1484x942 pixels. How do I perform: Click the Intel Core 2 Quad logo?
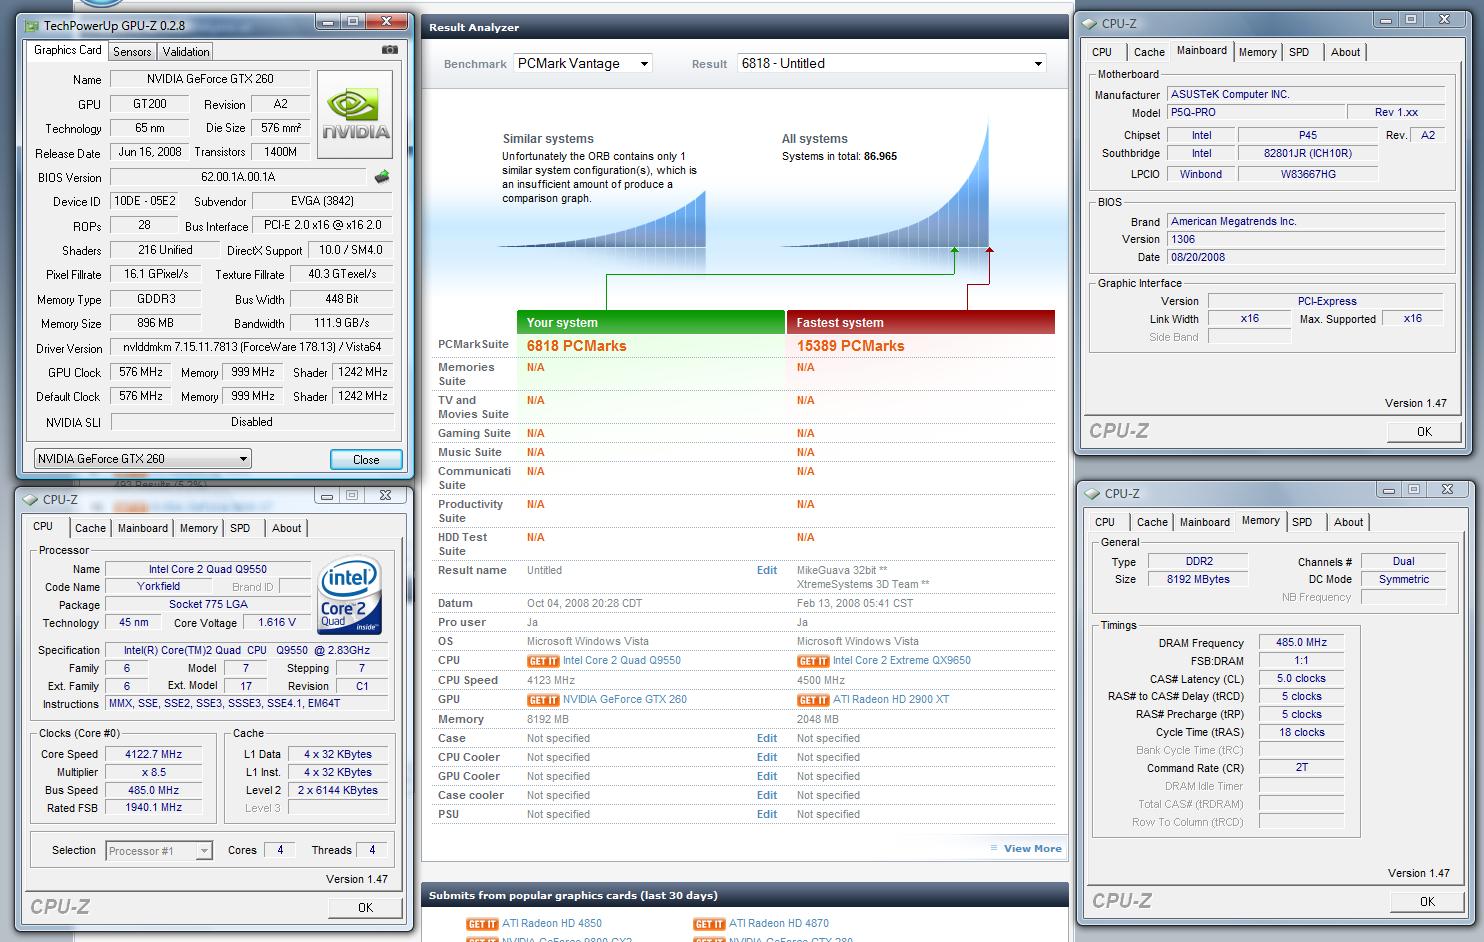pyautogui.click(x=349, y=594)
